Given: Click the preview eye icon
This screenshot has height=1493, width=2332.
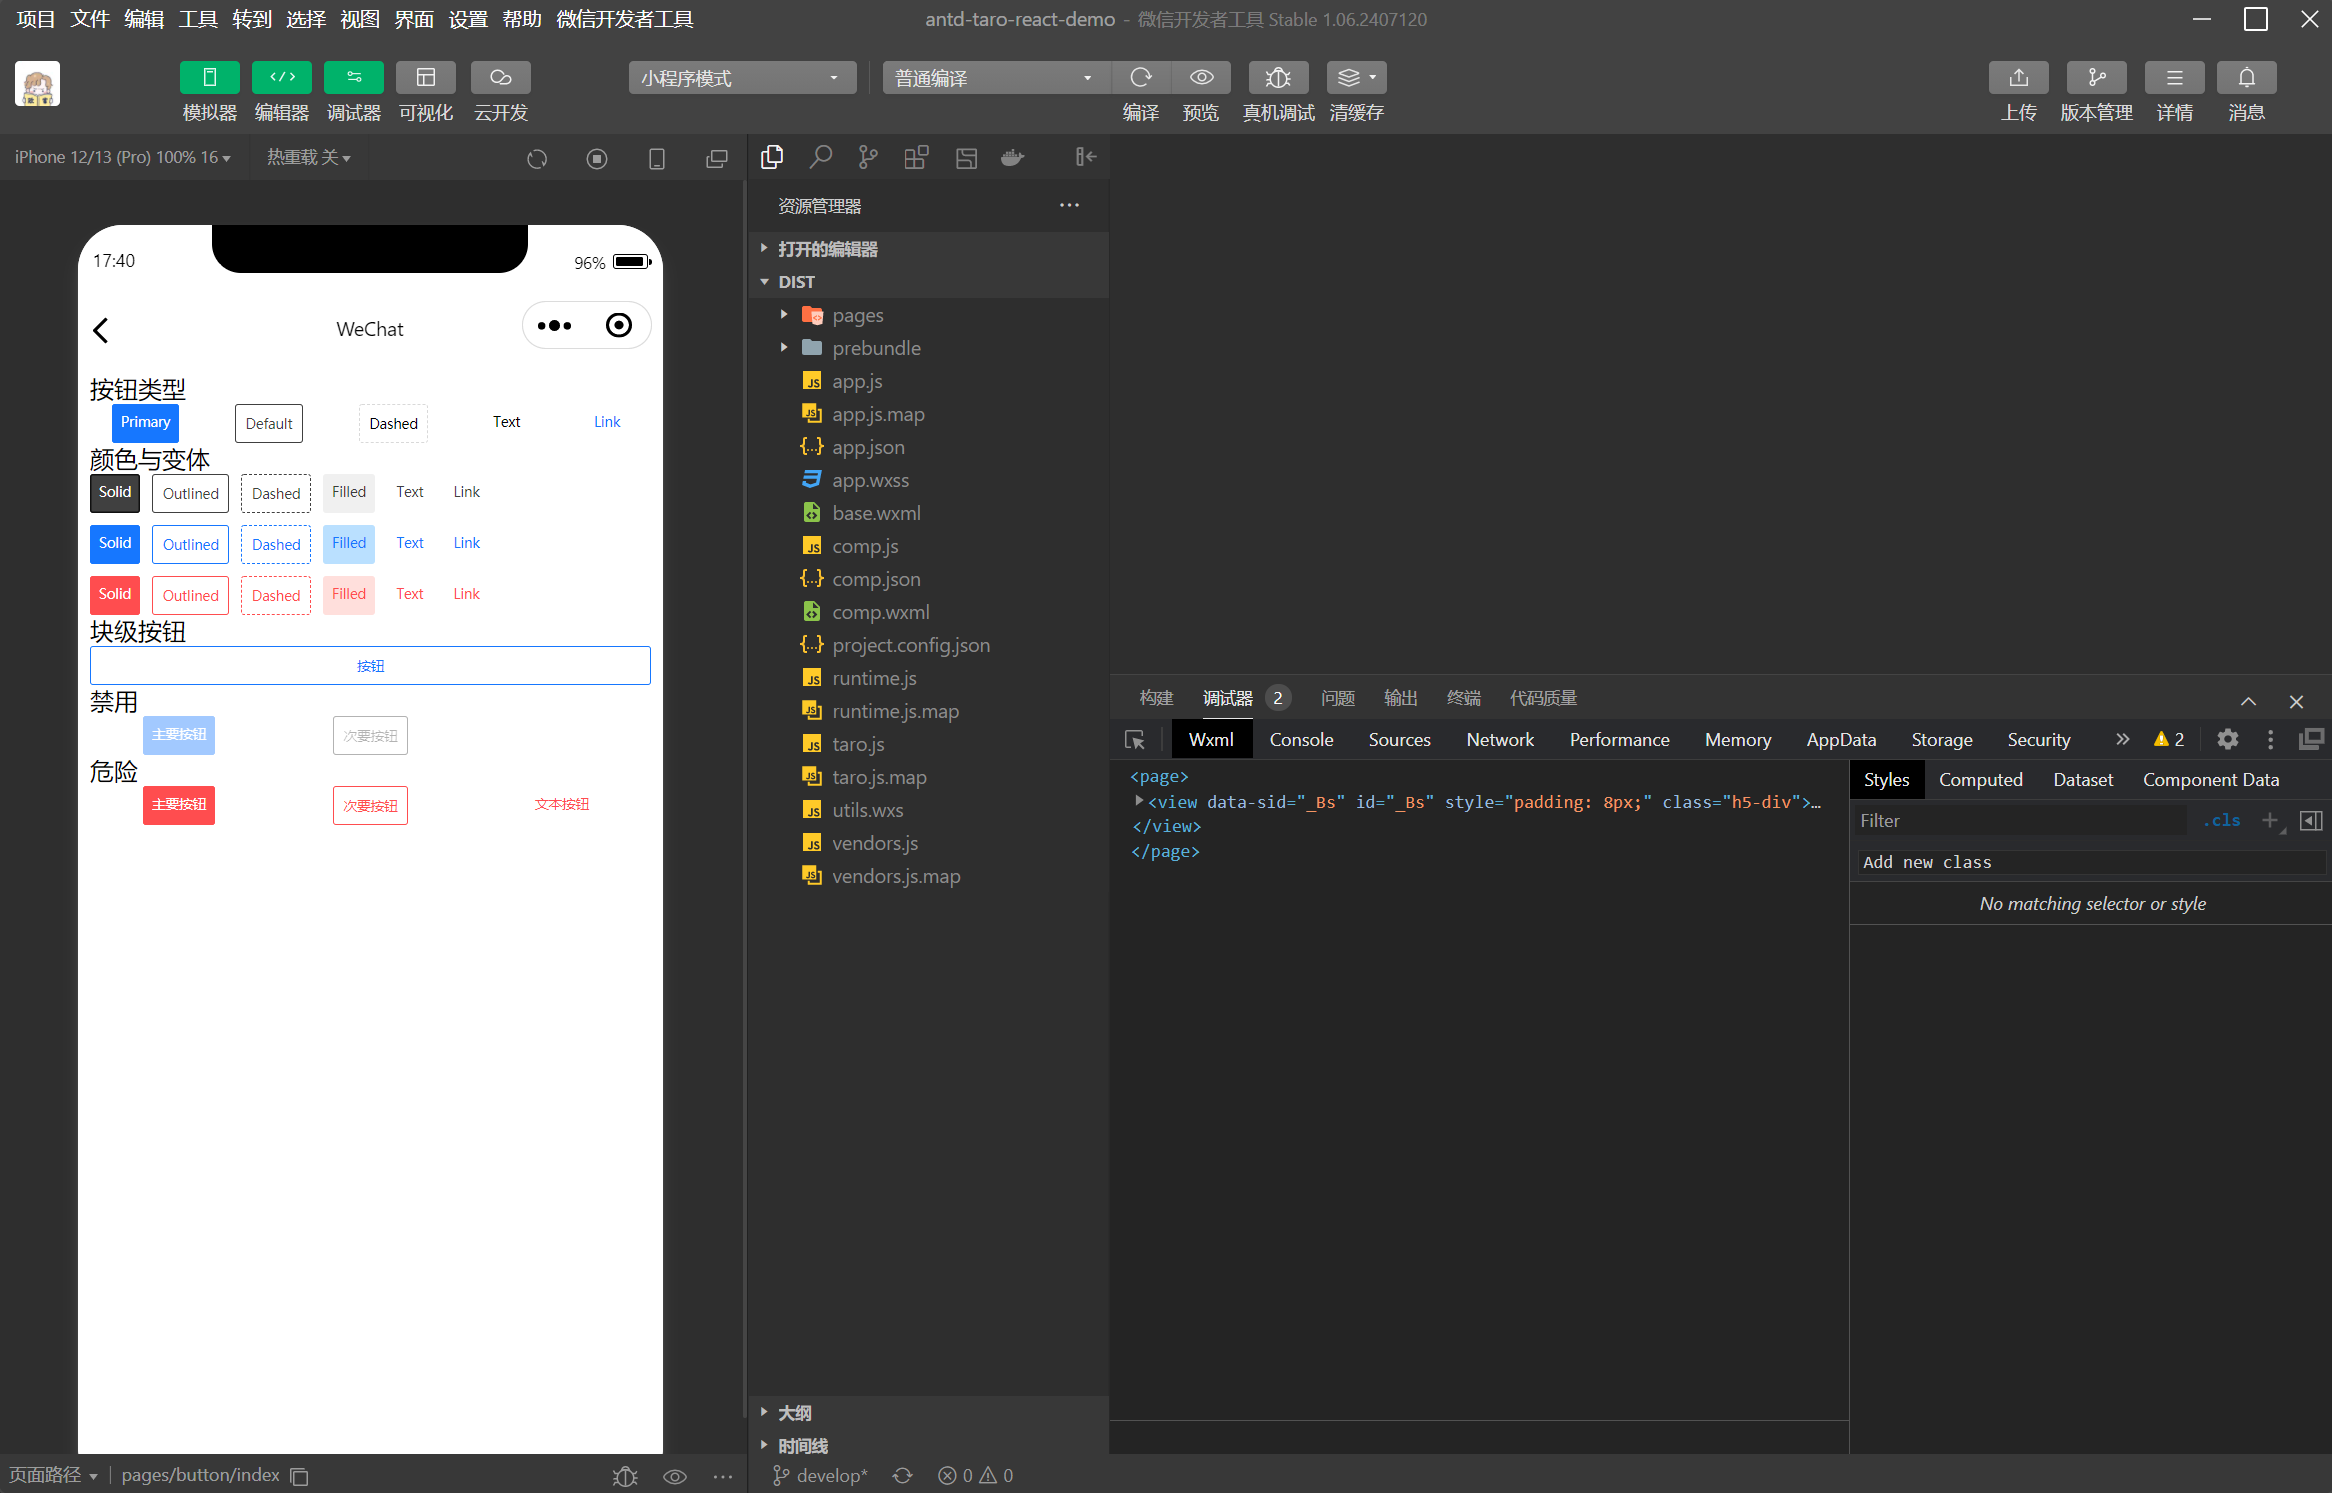Looking at the screenshot, I should pyautogui.click(x=1201, y=77).
